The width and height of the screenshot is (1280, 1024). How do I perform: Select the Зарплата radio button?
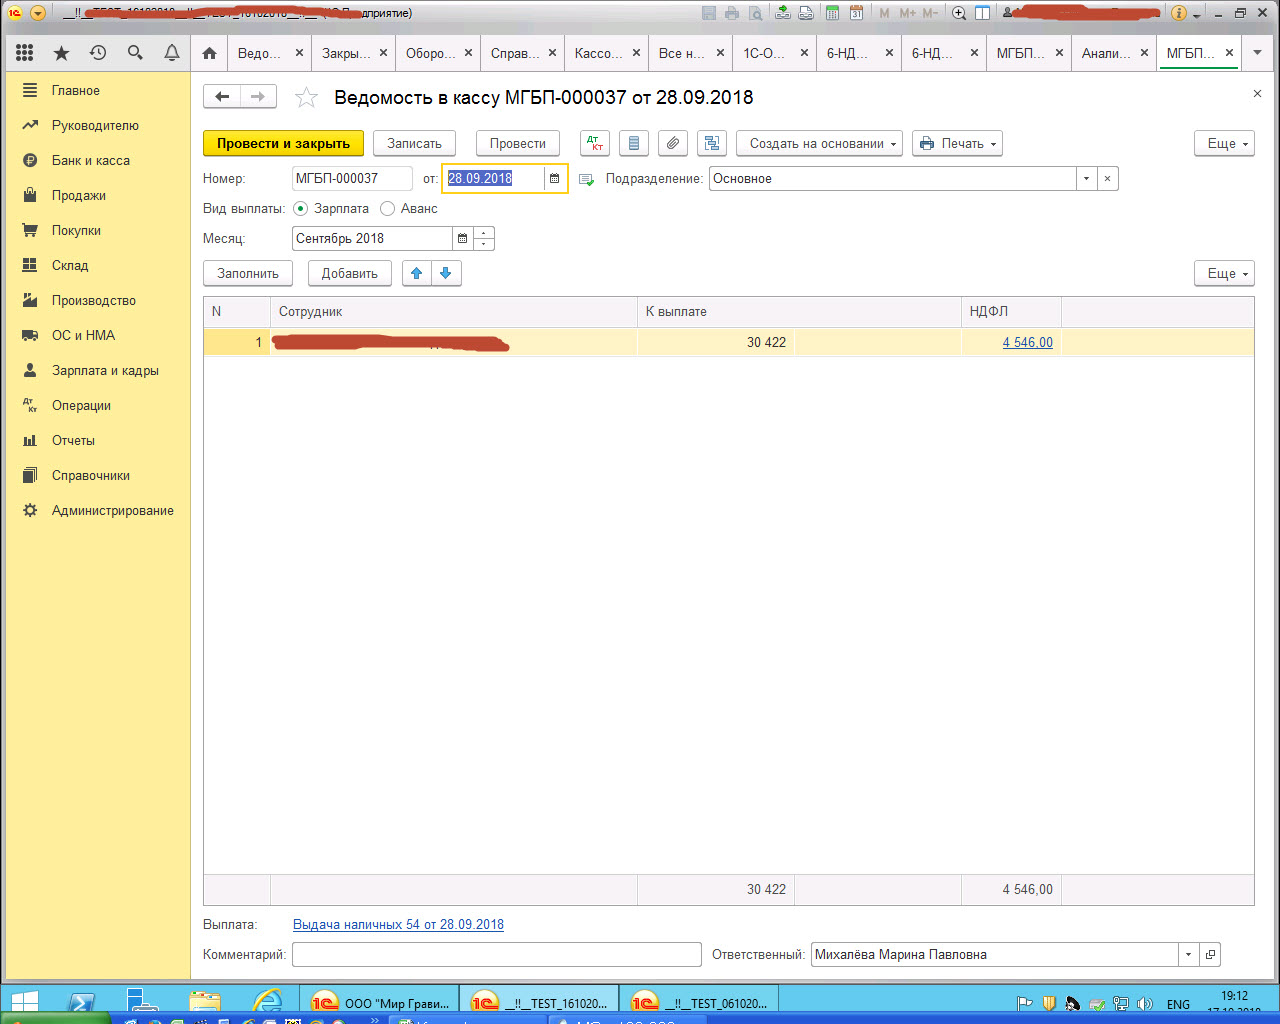coord(301,209)
